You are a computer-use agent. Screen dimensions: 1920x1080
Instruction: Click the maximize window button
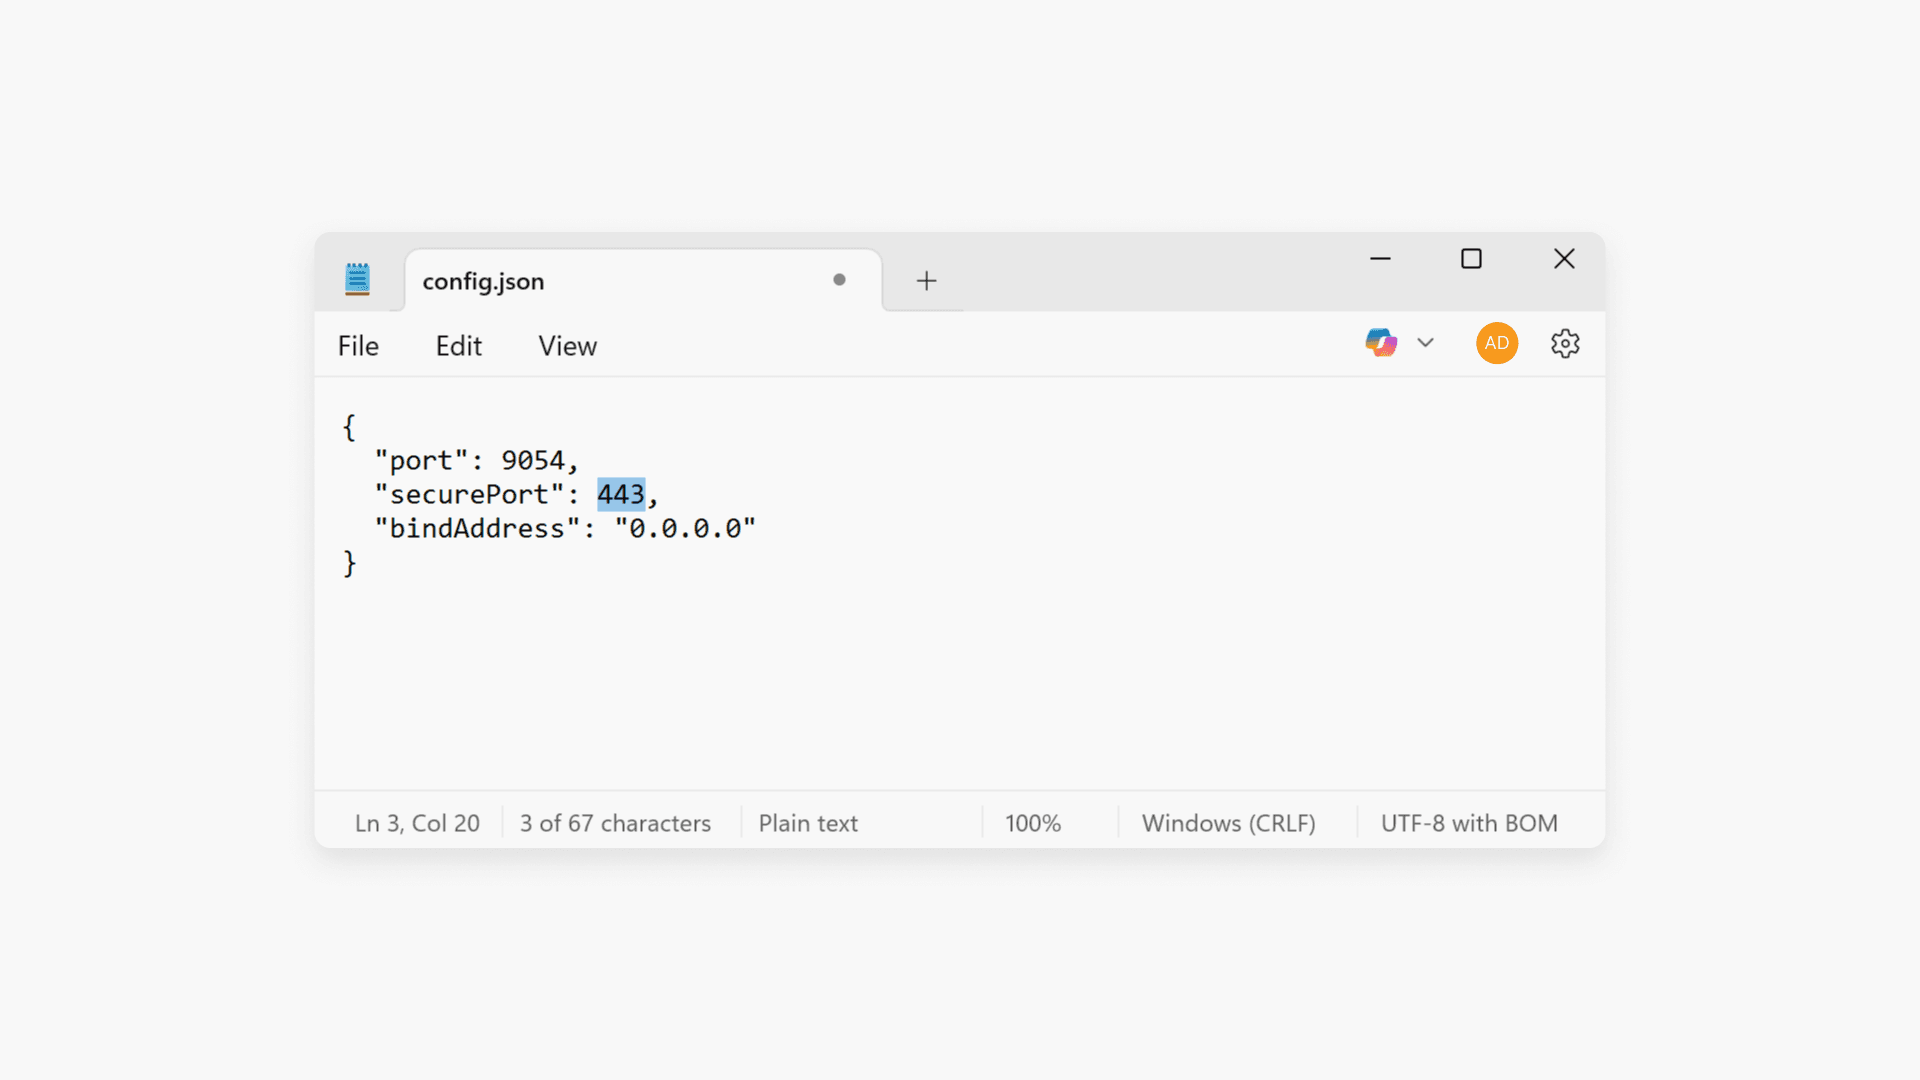click(1471, 258)
